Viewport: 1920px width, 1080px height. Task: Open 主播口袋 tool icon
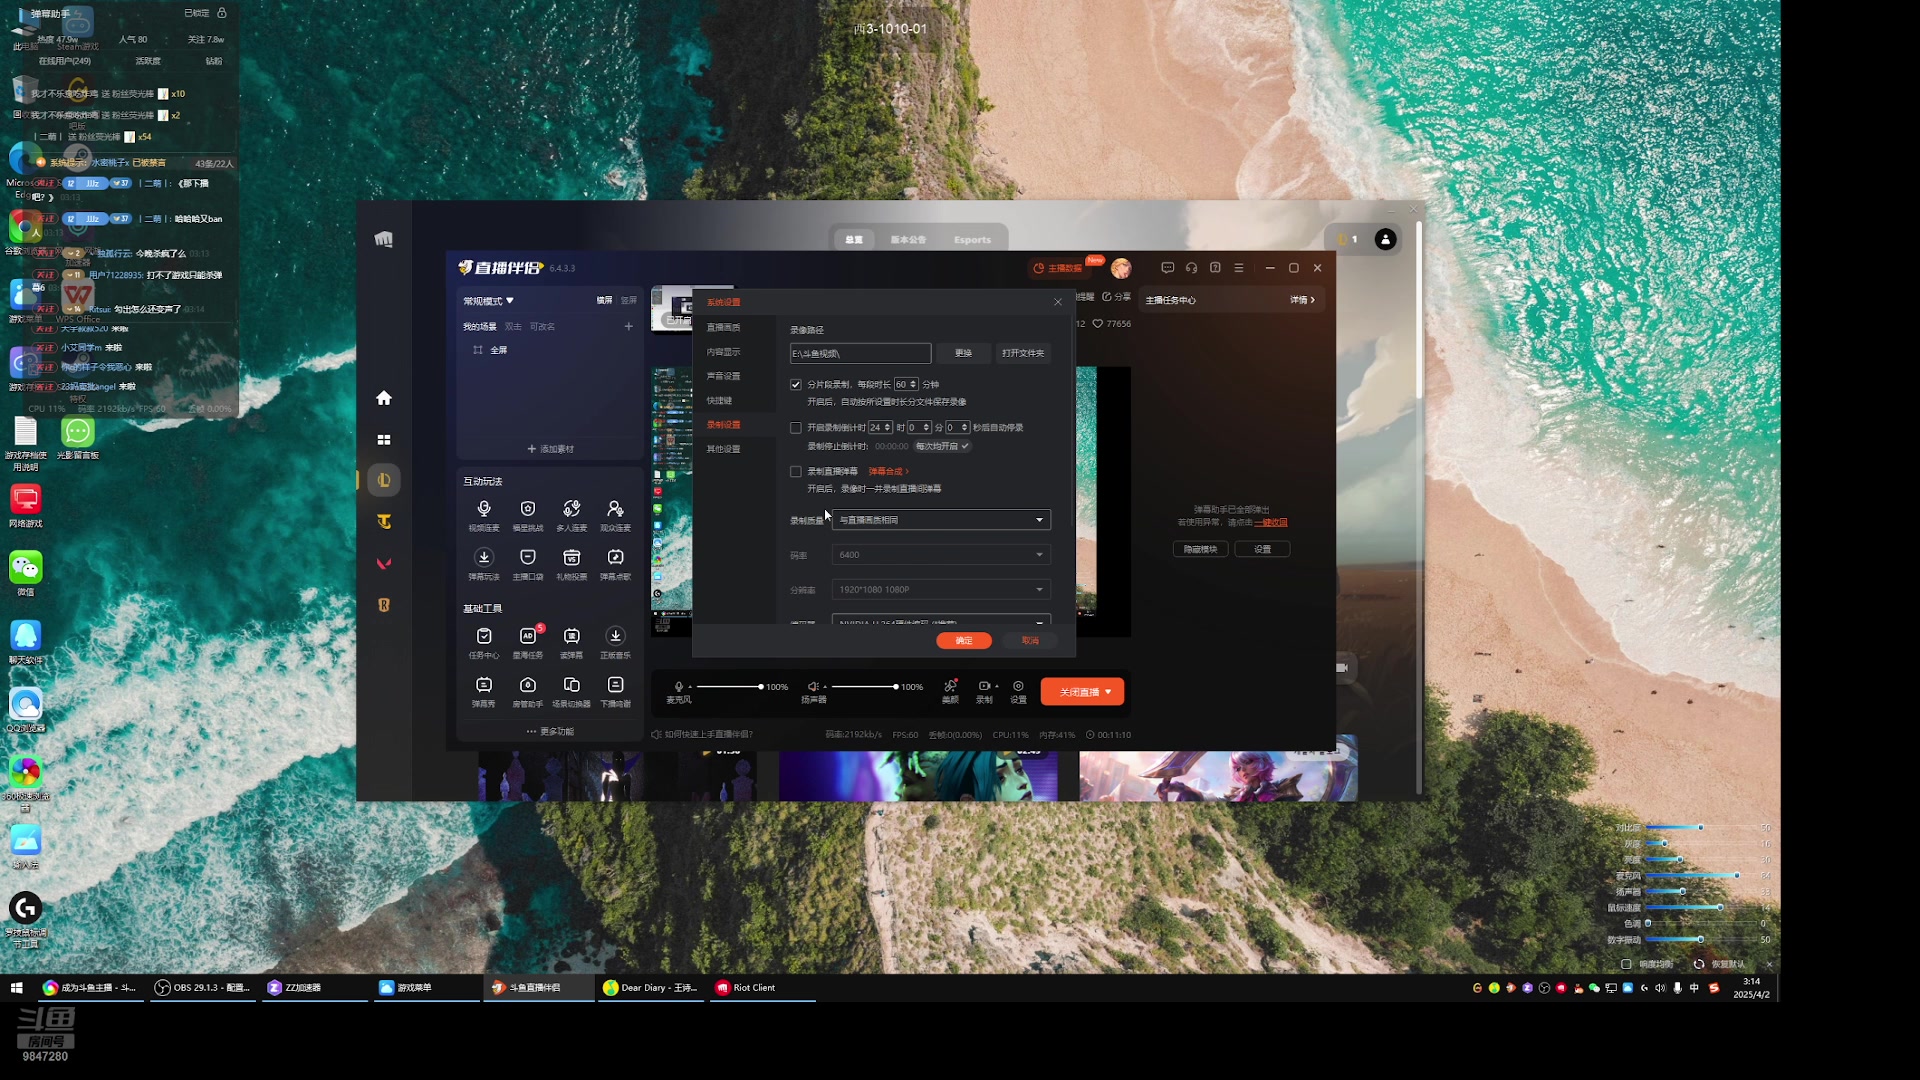click(528, 557)
